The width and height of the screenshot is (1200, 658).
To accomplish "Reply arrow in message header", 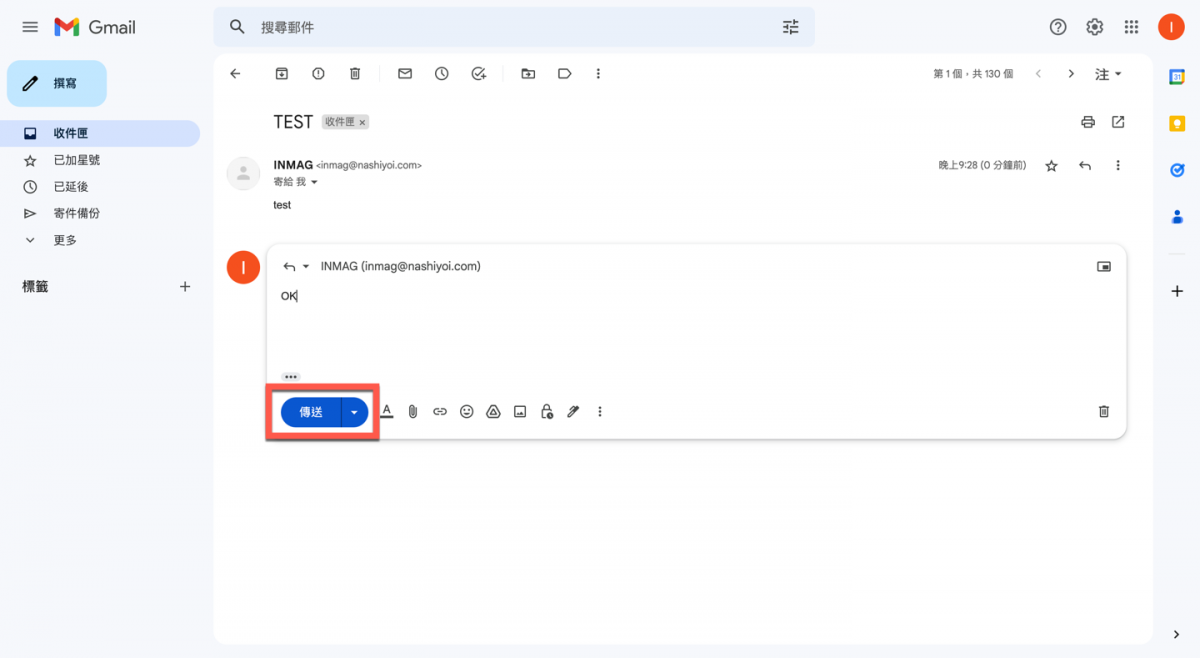I will click(1085, 166).
